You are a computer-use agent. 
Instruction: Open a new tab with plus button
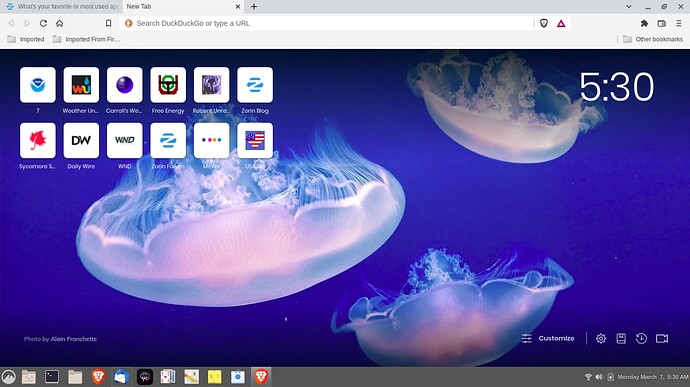pyautogui.click(x=254, y=7)
